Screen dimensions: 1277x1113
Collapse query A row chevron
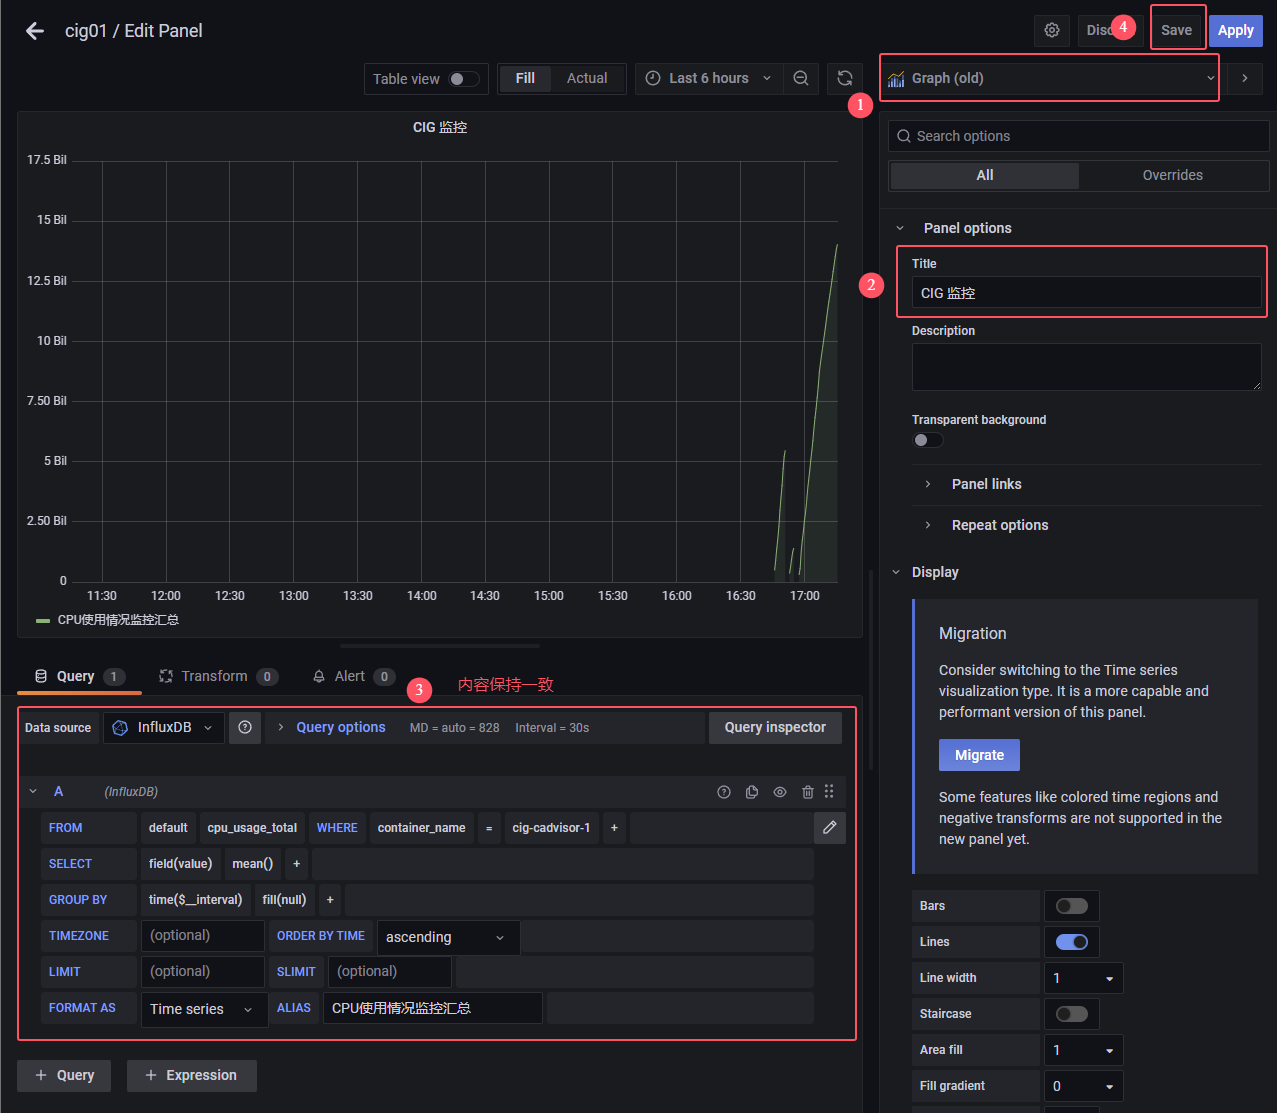tap(33, 792)
